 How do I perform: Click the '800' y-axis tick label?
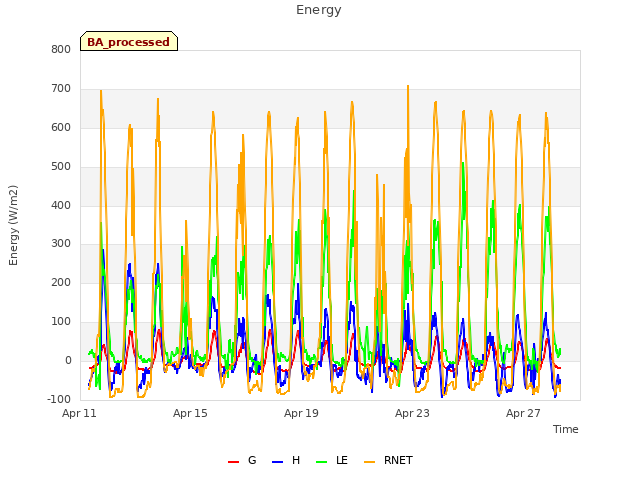(x=61, y=49)
